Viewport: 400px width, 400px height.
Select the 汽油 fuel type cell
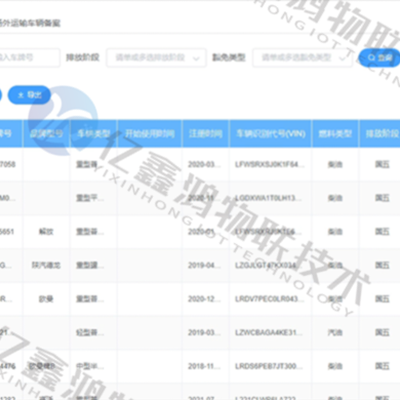pos(335,332)
